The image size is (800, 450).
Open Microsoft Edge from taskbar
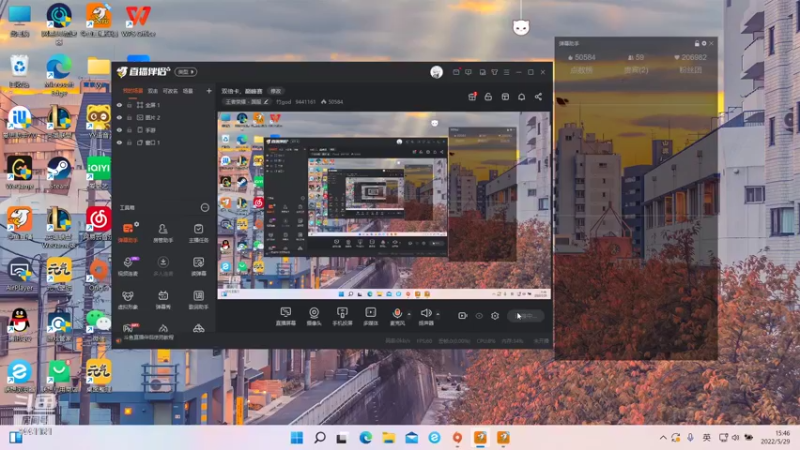(365, 437)
